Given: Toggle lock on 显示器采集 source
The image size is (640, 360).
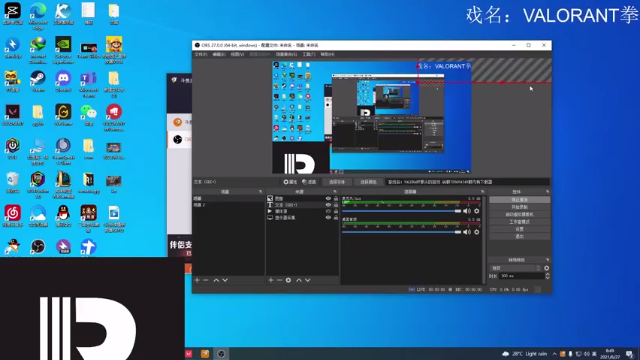Looking at the screenshot, I should pyautogui.click(x=336, y=218).
